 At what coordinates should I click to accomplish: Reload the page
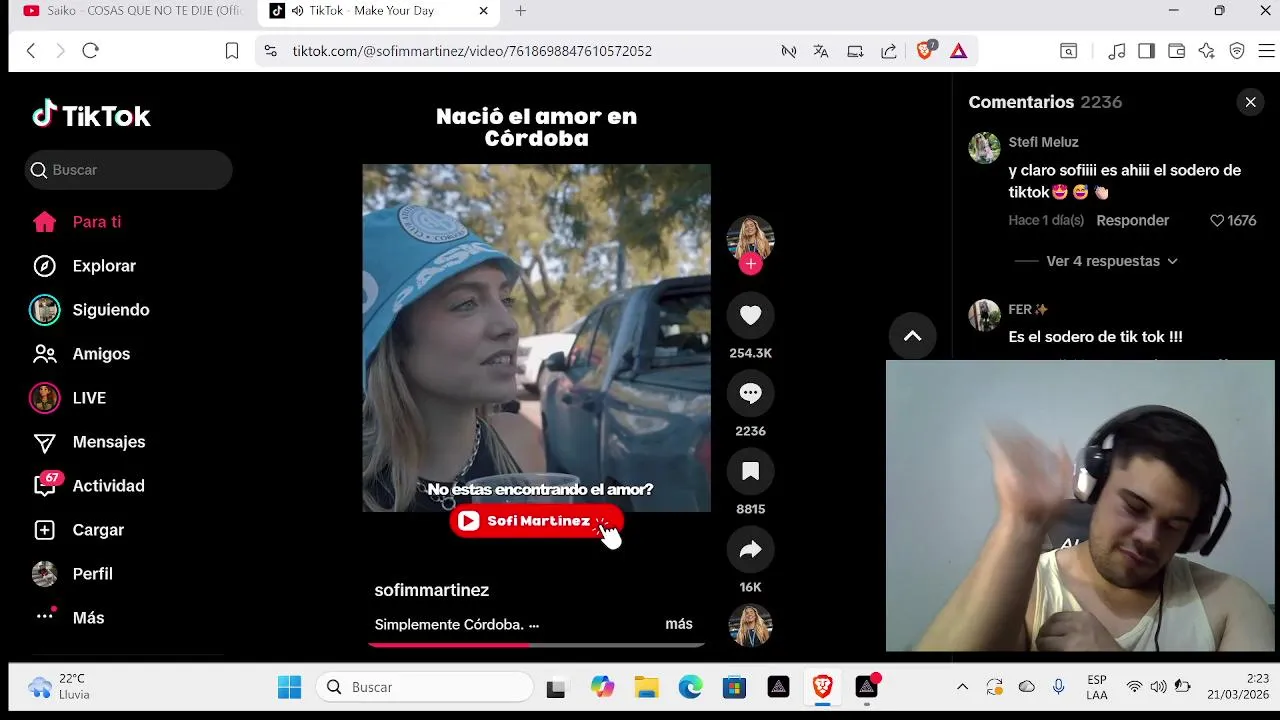(x=90, y=51)
